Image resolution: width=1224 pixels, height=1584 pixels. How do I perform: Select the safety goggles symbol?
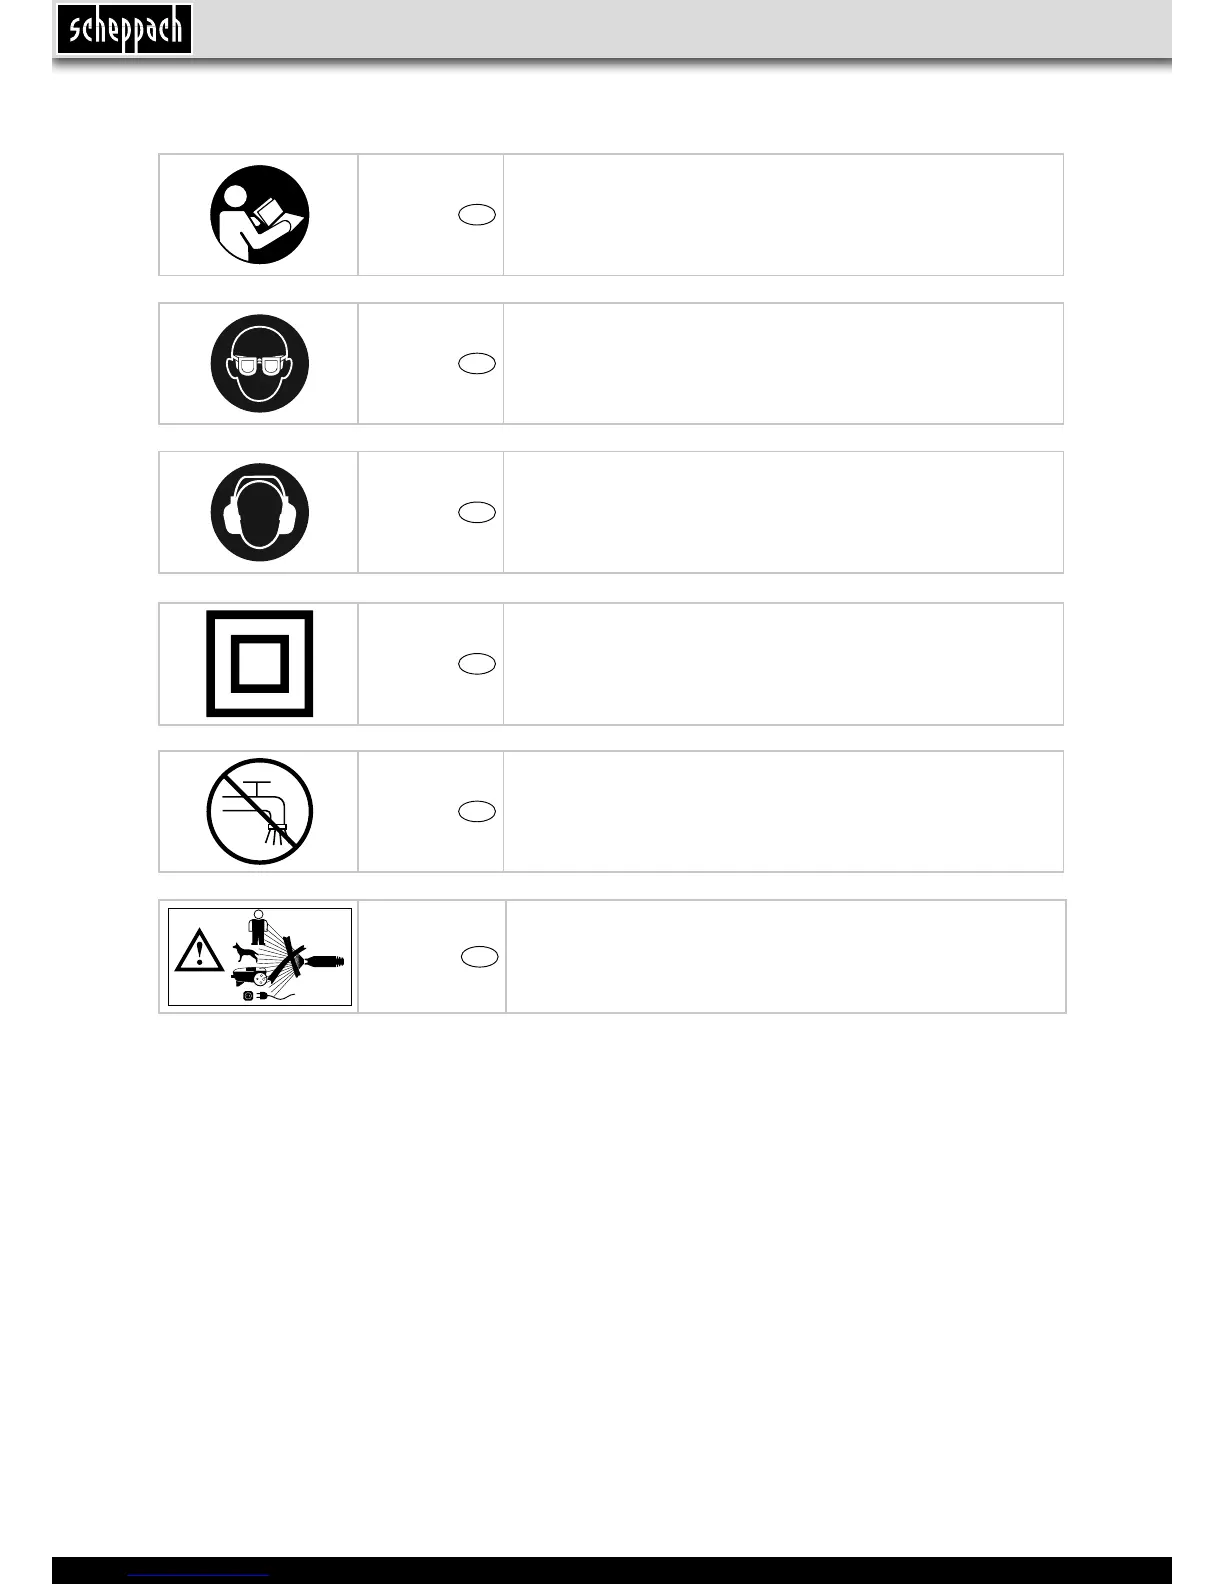tap(259, 364)
